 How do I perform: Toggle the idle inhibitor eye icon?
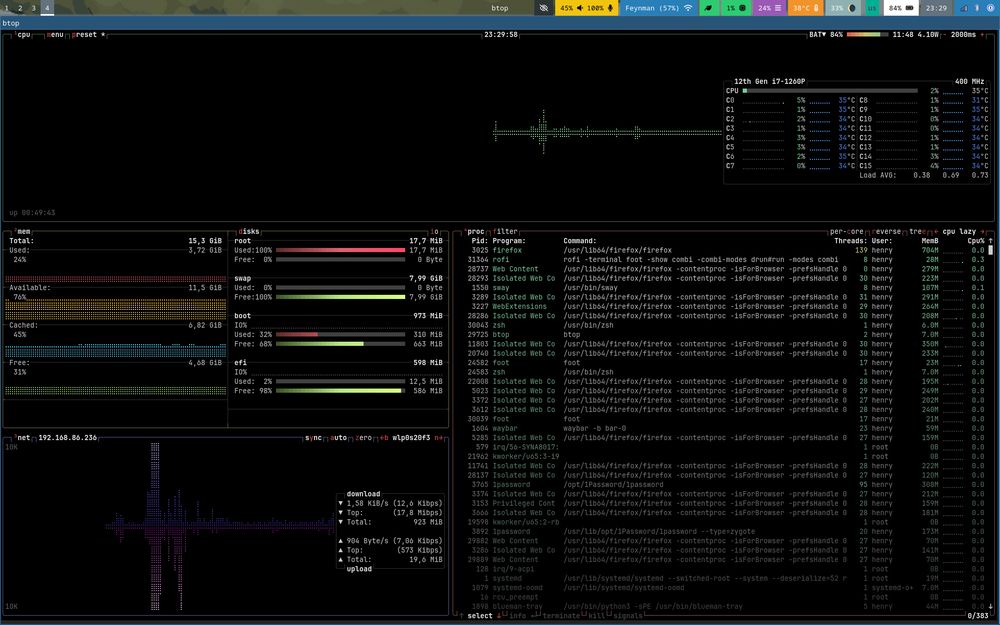pyautogui.click(x=543, y=8)
